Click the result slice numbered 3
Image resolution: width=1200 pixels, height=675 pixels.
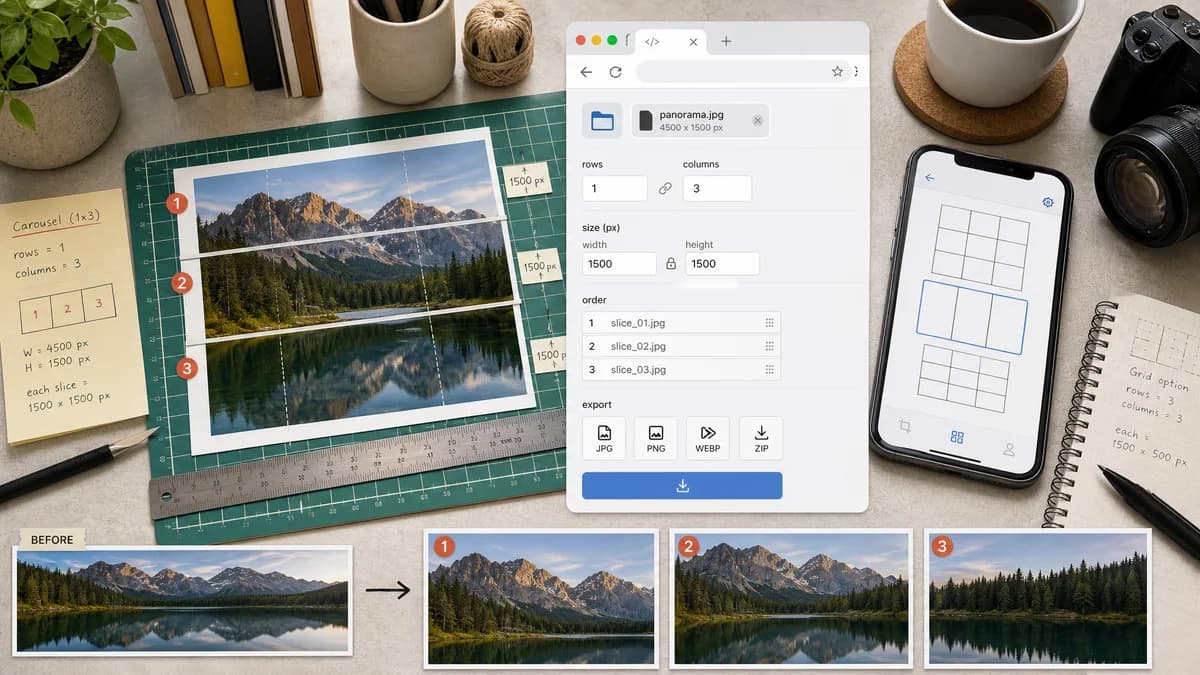coord(1038,598)
